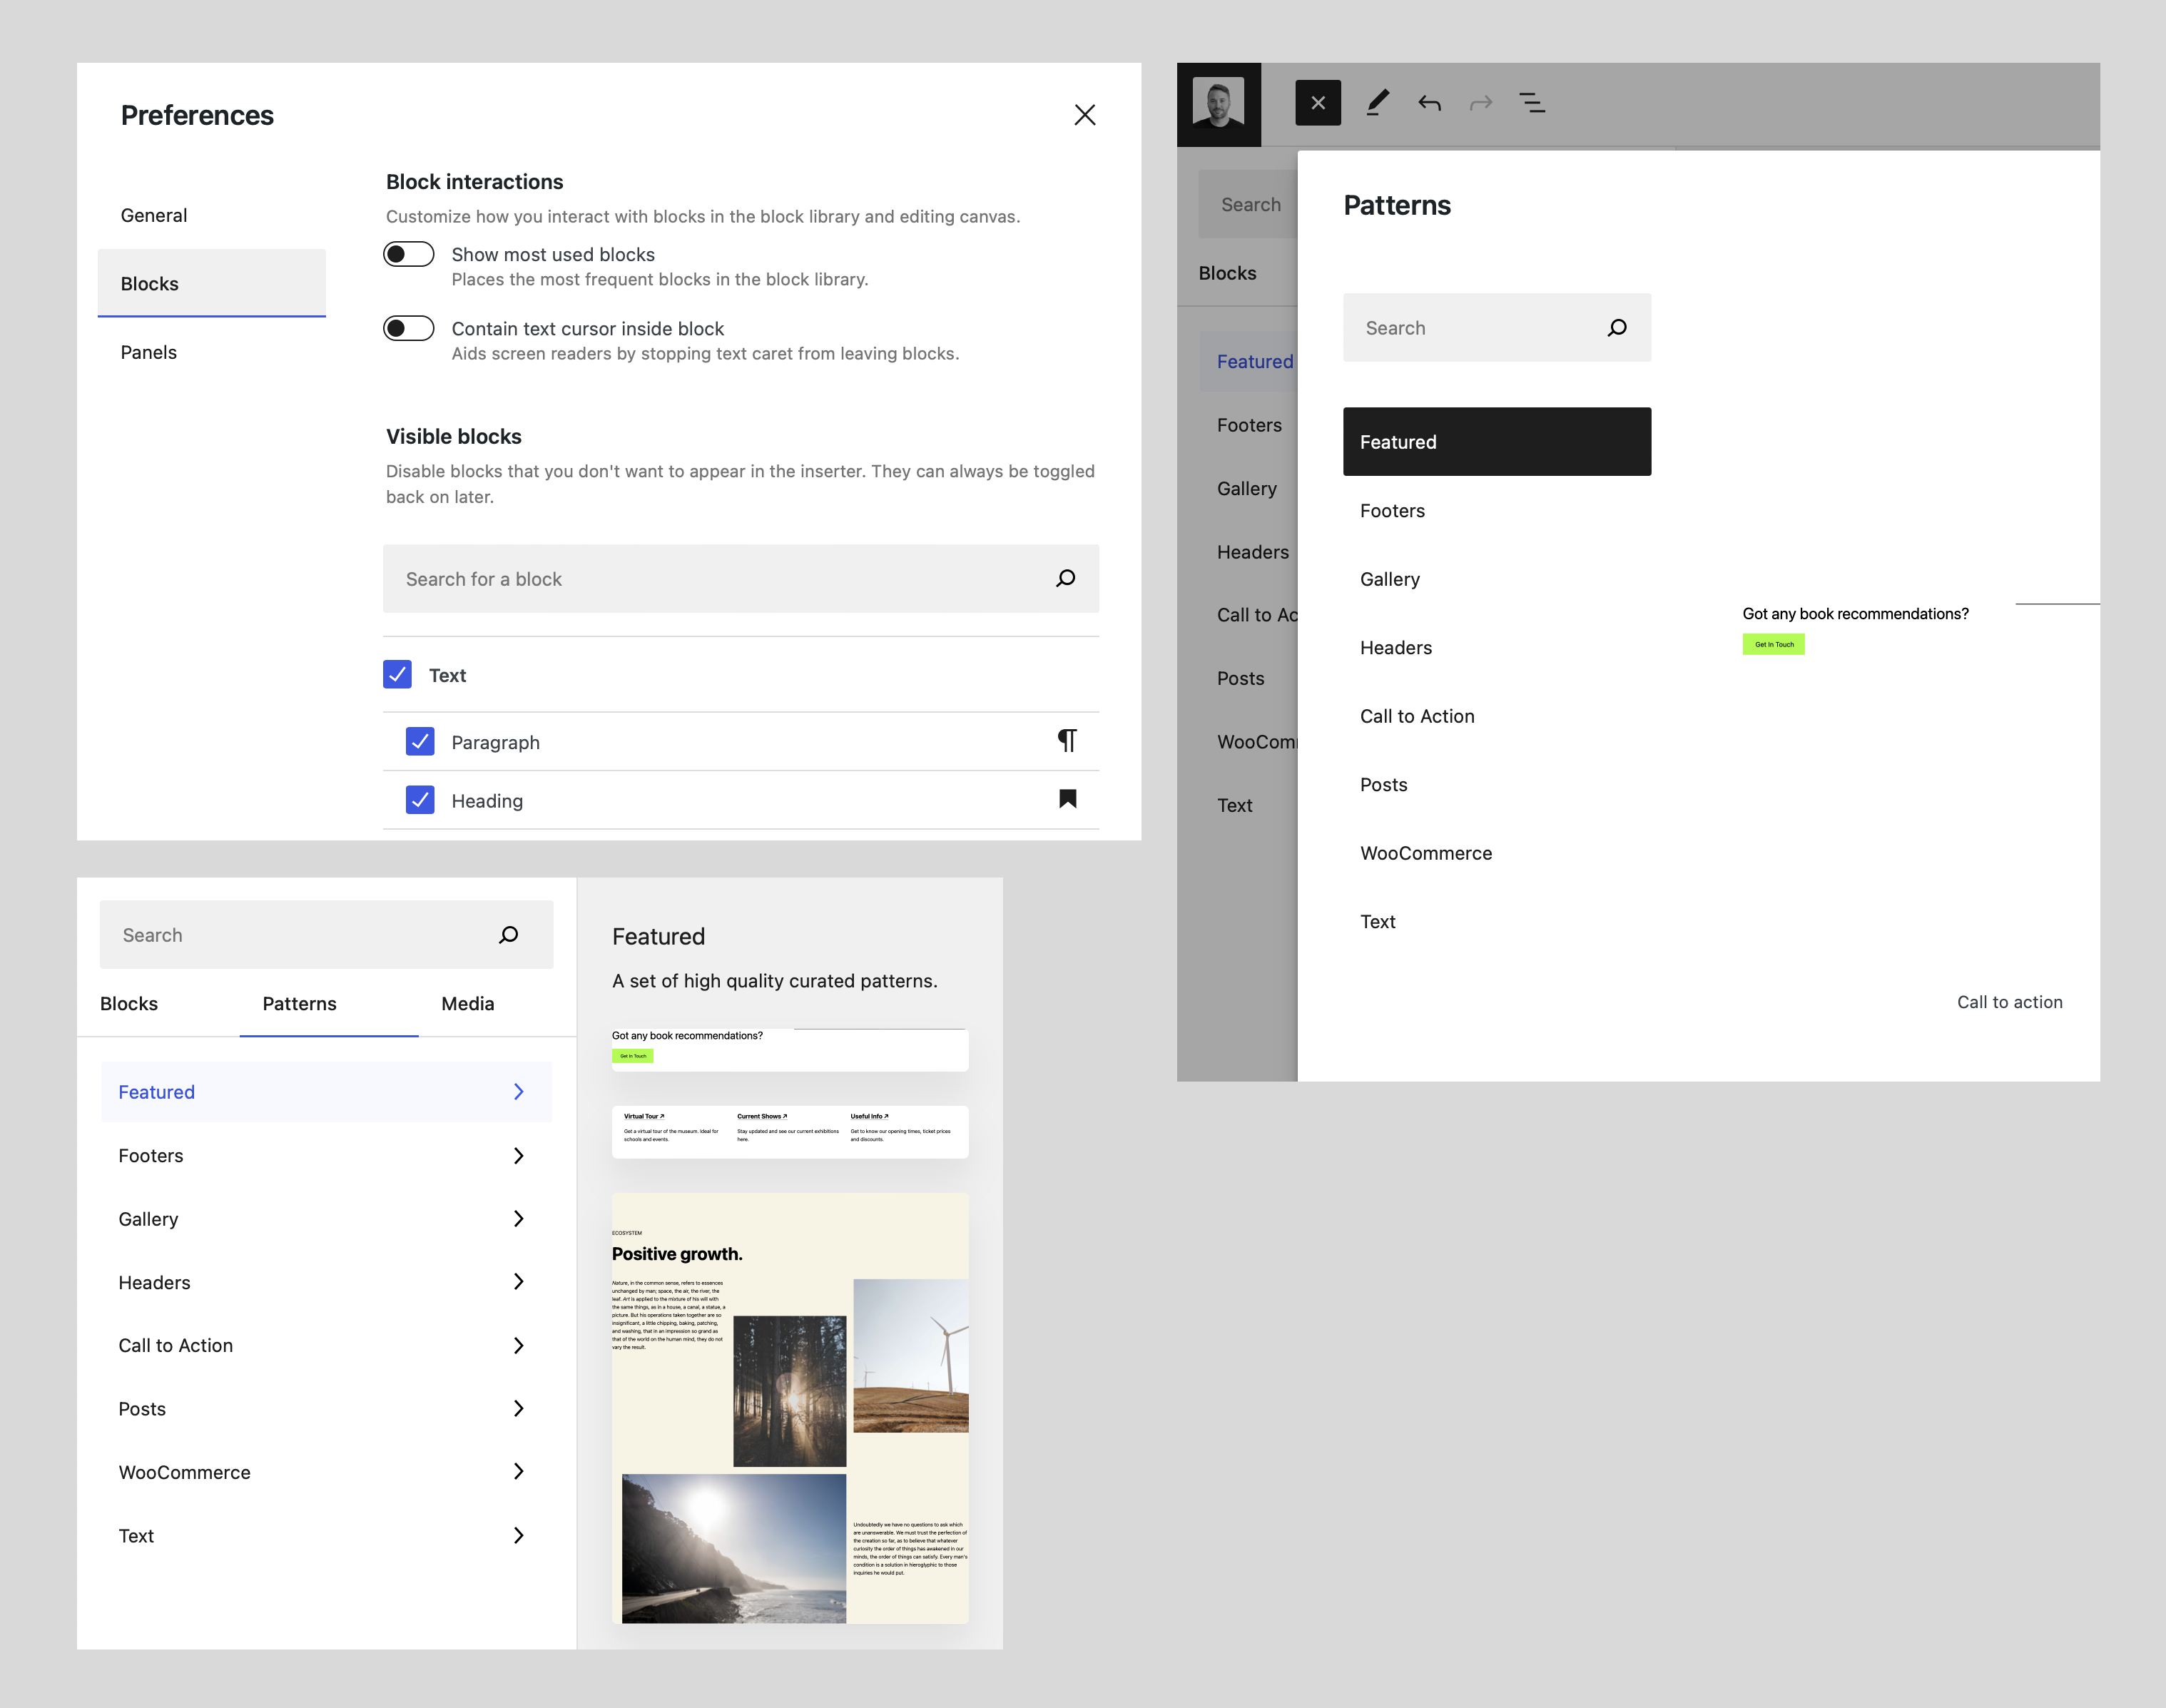Close the Preferences dialog with X icon
The height and width of the screenshot is (1708, 2166).
click(x=1084, y=115)
